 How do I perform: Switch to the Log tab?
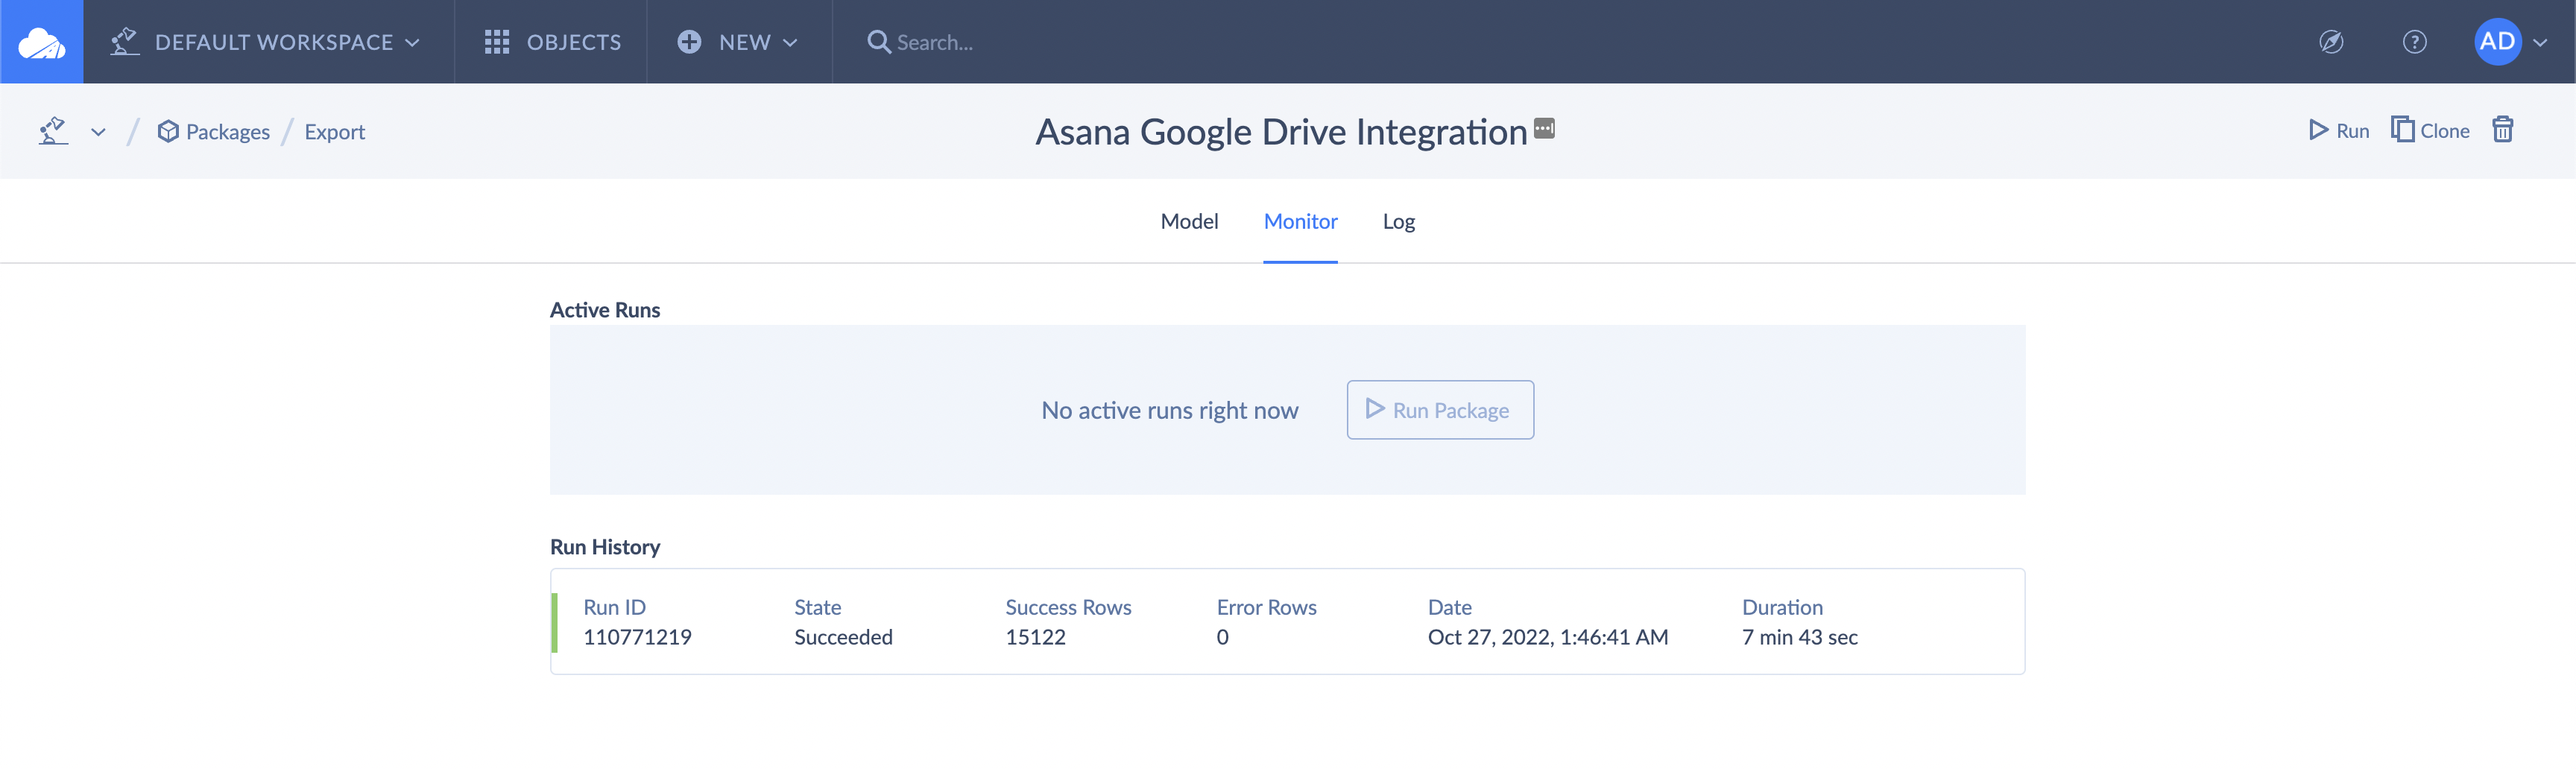pos(1398,221)
